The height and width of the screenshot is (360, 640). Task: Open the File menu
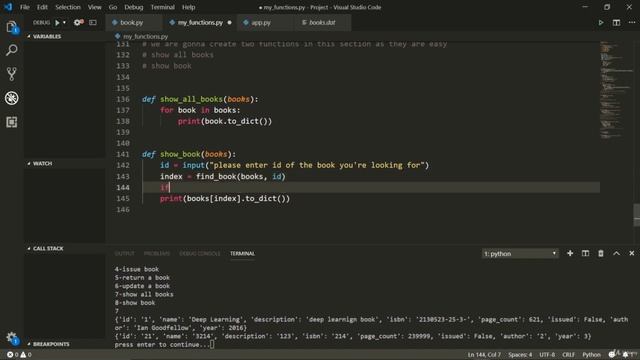click(x=25, y=7)
